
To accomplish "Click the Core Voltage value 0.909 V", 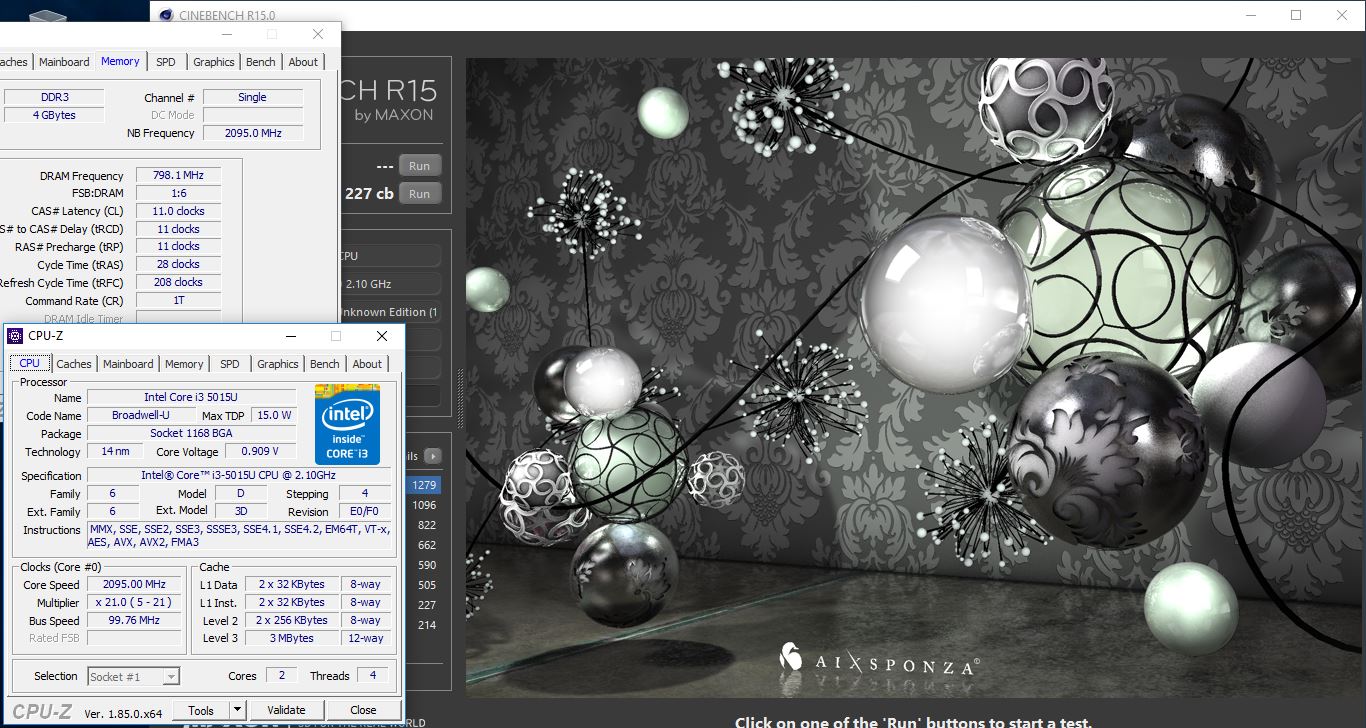I will click(261, 452).
